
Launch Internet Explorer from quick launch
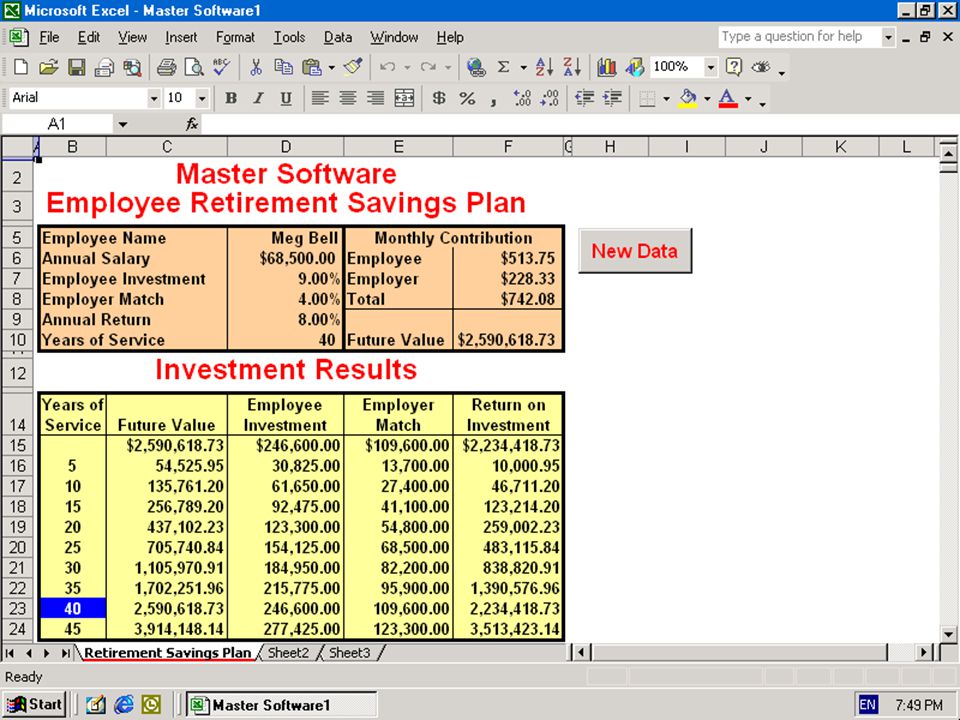123,705
